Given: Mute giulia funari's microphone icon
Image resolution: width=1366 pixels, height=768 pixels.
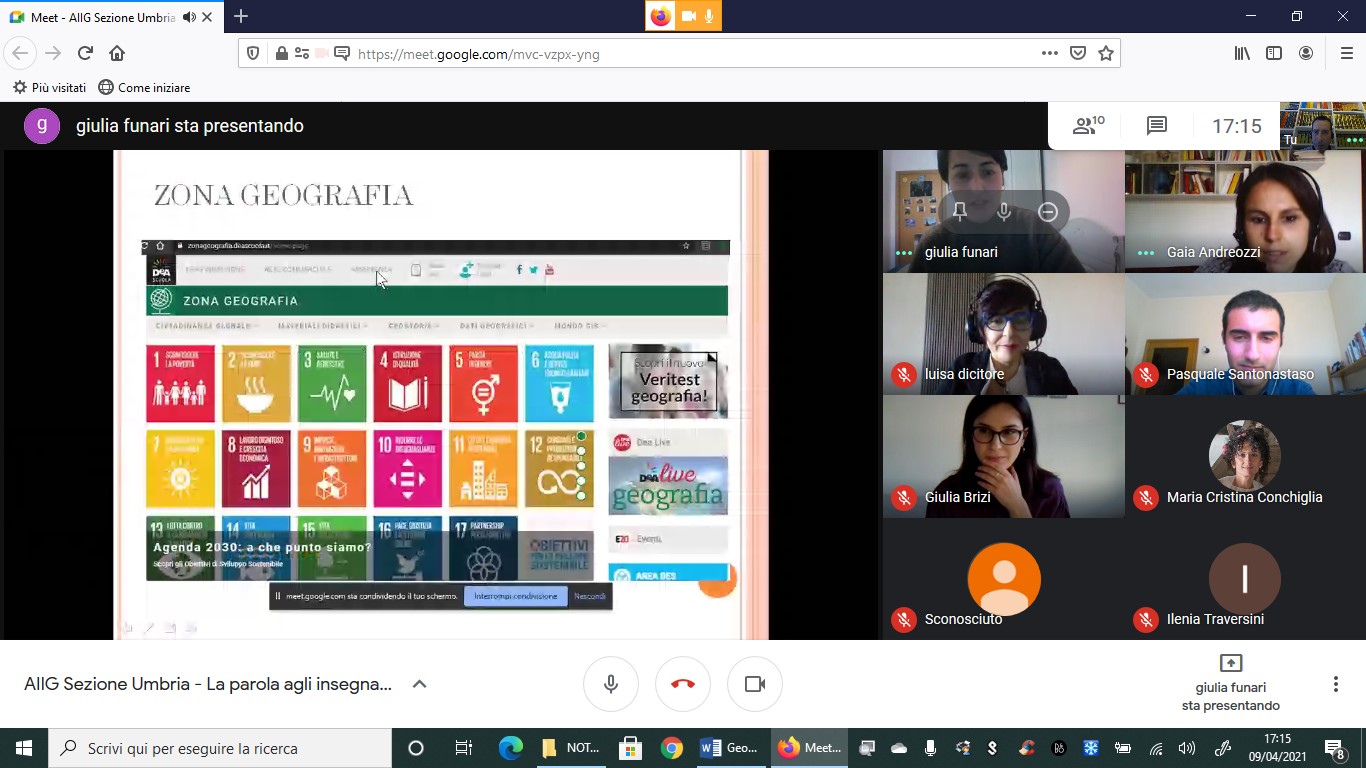Looking at the screenshot, I should 1004,211.
